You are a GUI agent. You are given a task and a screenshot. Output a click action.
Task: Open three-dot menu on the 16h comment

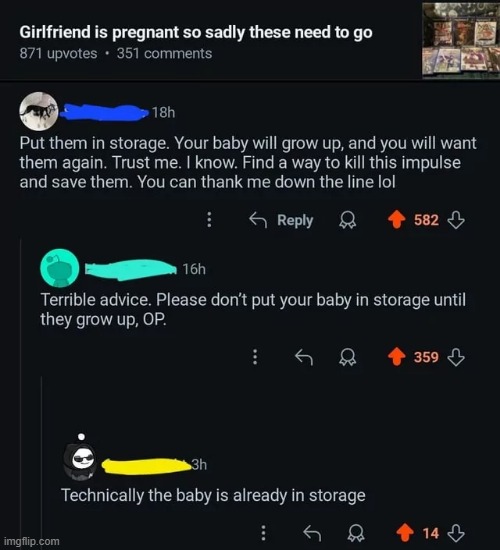255,357
